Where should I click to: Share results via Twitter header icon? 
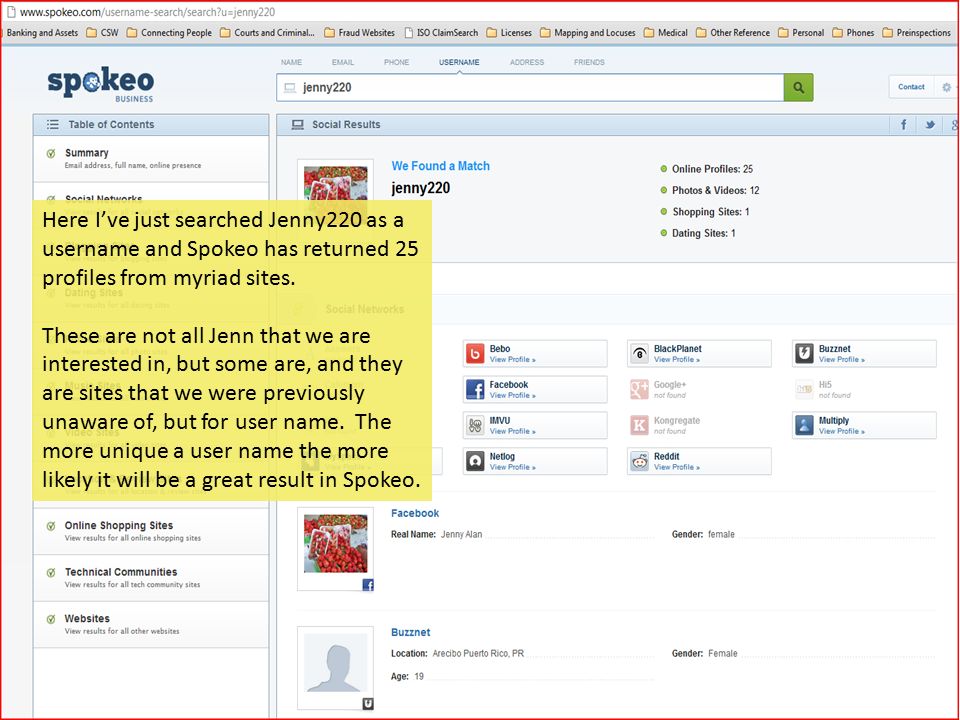(930, 125)
